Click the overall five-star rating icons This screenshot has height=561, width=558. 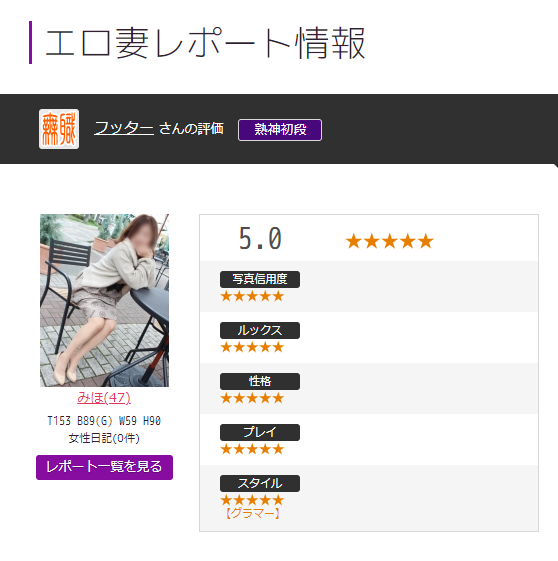point(390,241)
